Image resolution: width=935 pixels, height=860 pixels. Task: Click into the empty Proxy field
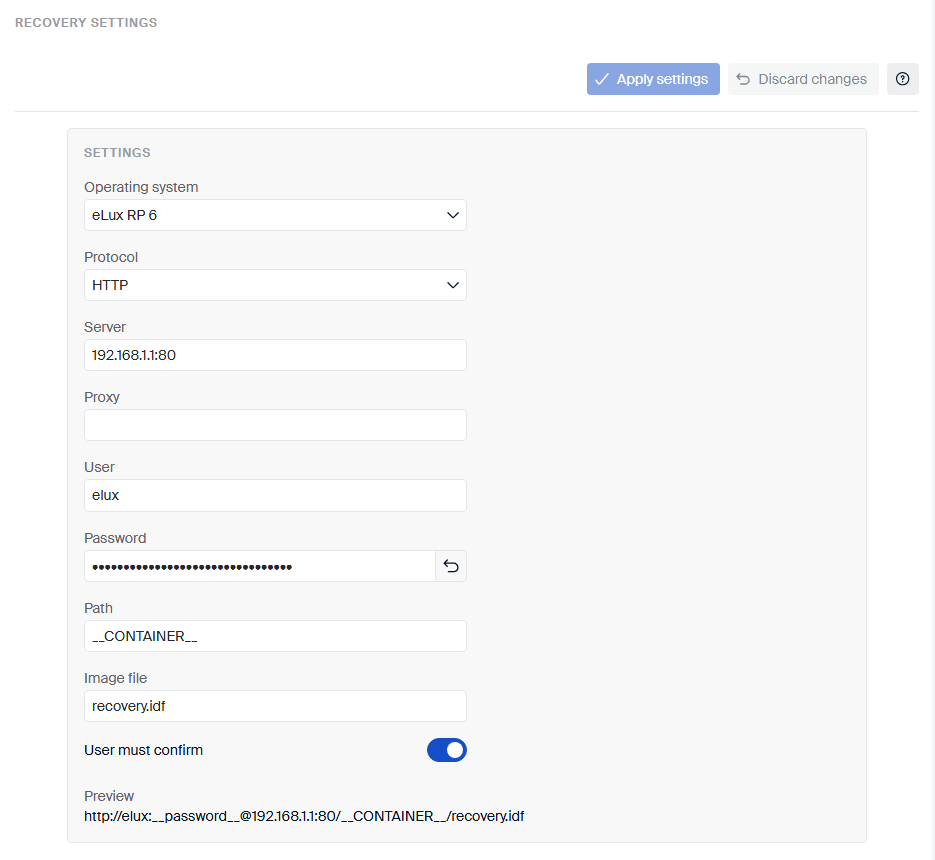coord(275,425)
